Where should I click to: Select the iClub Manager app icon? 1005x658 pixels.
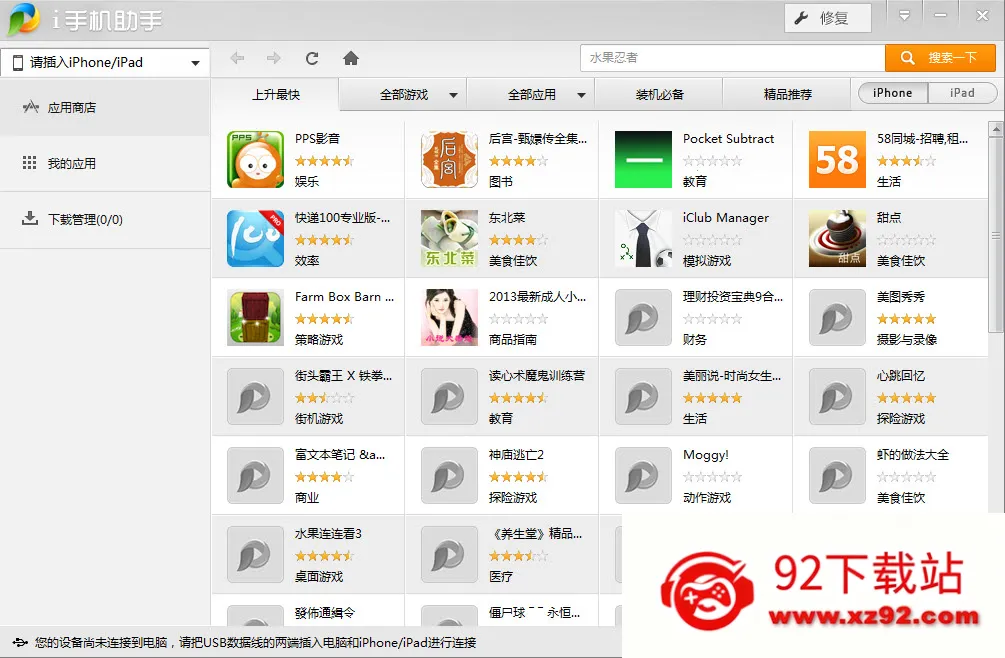pyautogui.click(x=643, y=238)
